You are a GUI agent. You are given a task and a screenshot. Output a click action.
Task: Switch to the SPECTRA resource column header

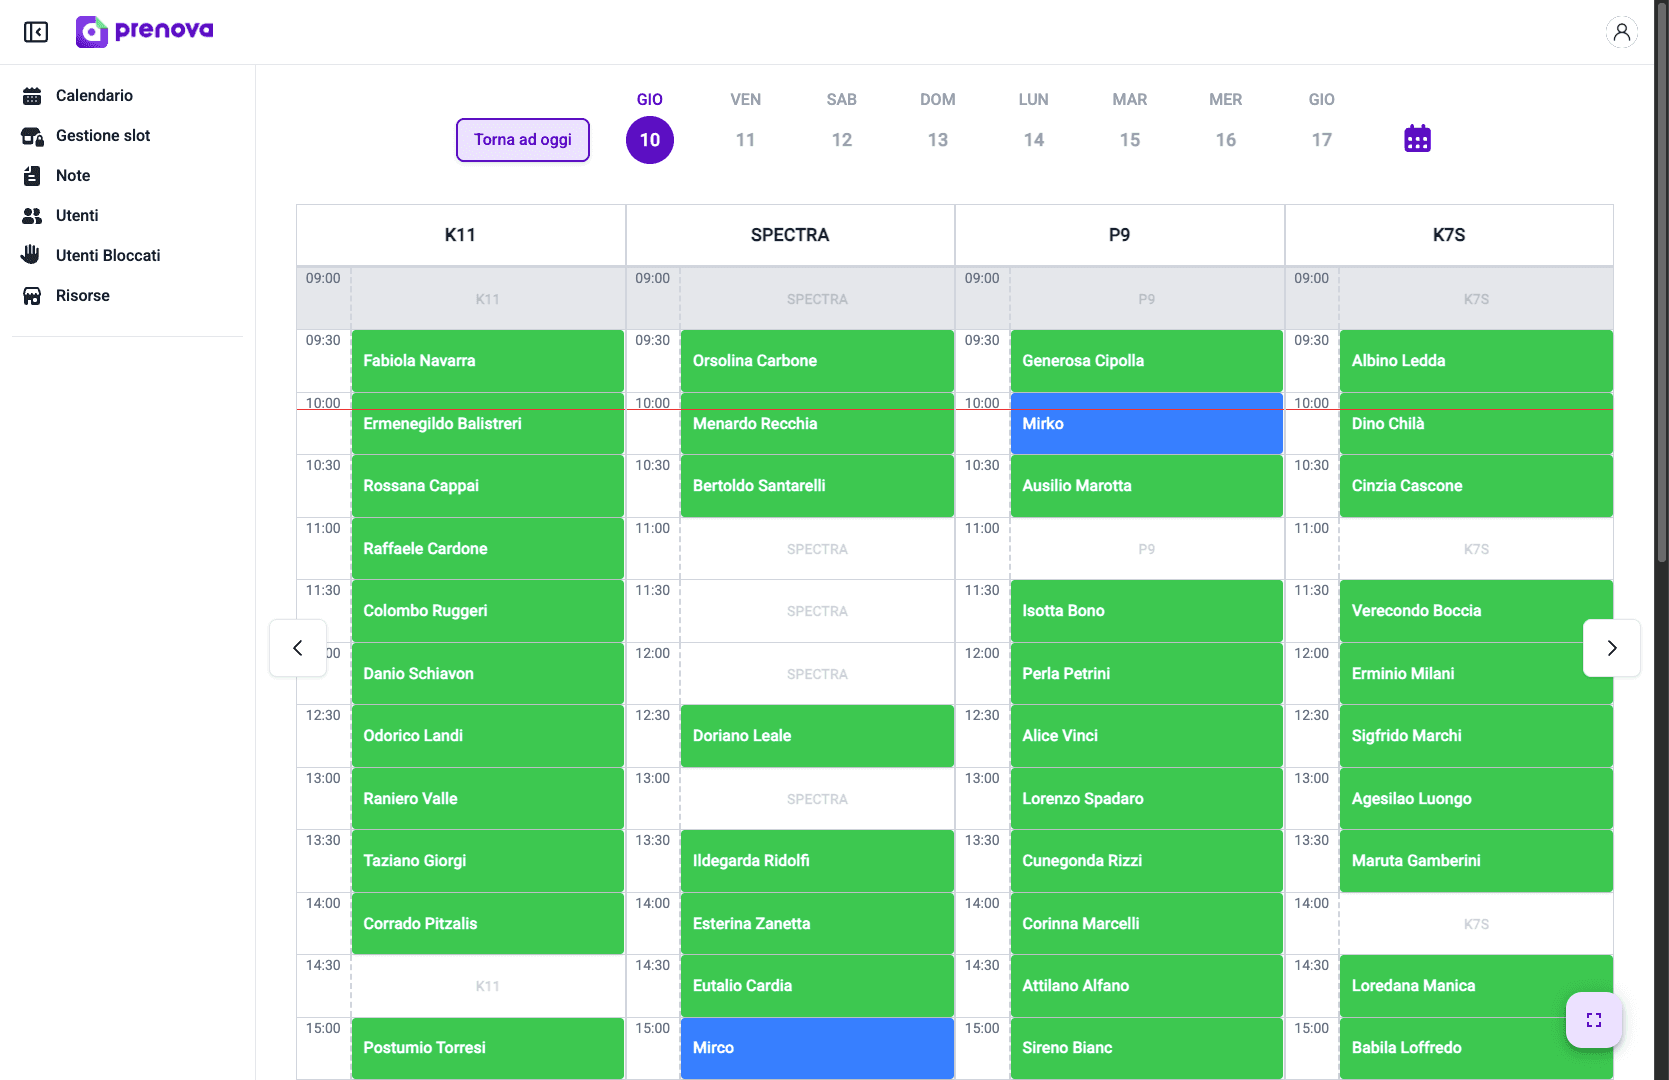coord(790,234)
